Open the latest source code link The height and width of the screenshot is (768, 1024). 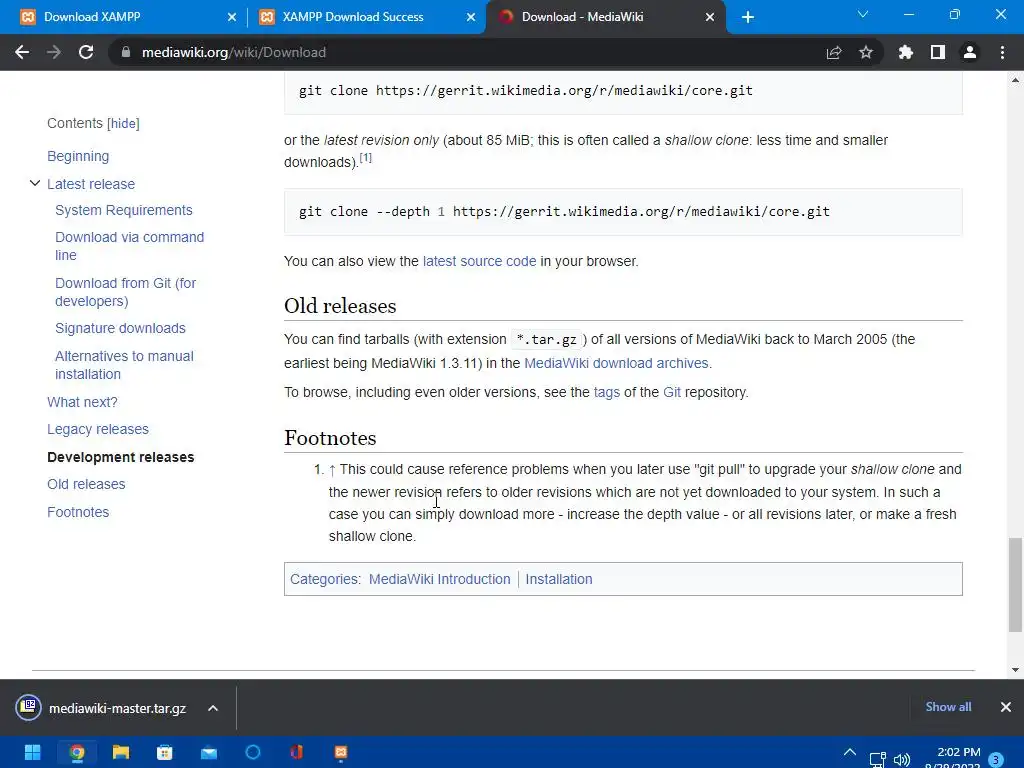point(479,261)
